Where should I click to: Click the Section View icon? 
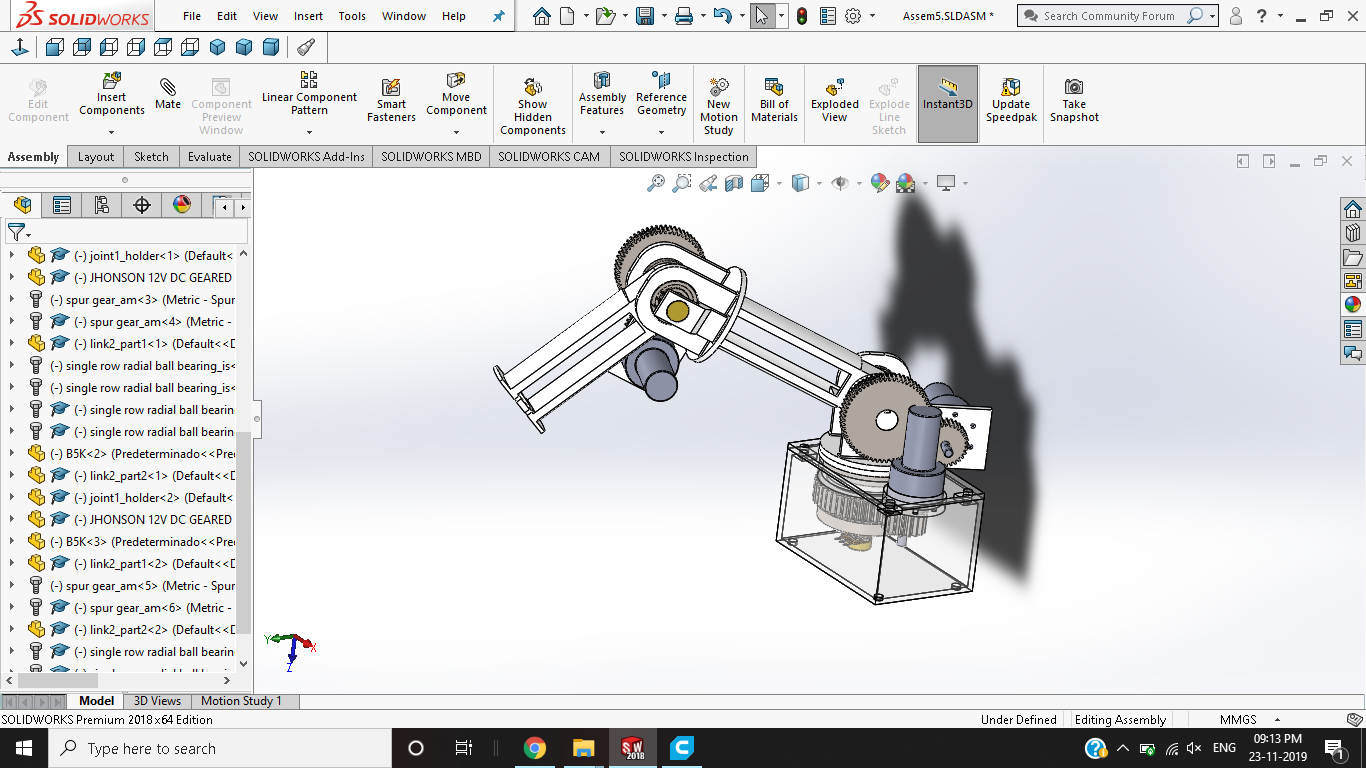pos(734,183)
